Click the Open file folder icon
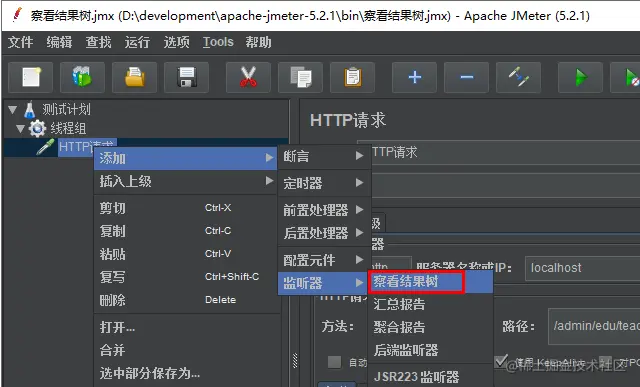This screenshot has height=387, width=640. tap(134, 77)
